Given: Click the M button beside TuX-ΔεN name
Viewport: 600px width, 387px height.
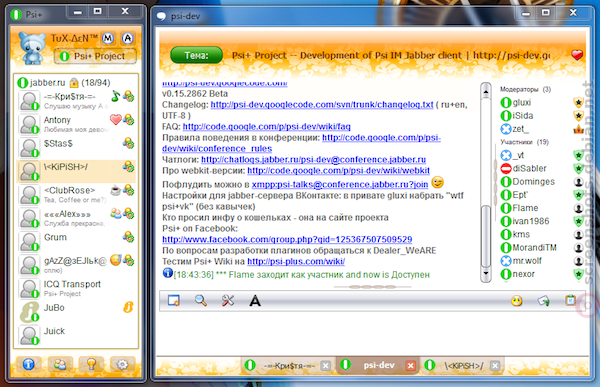Looking at the screenshot, I should pyautogui.click(x=108, y=38).
